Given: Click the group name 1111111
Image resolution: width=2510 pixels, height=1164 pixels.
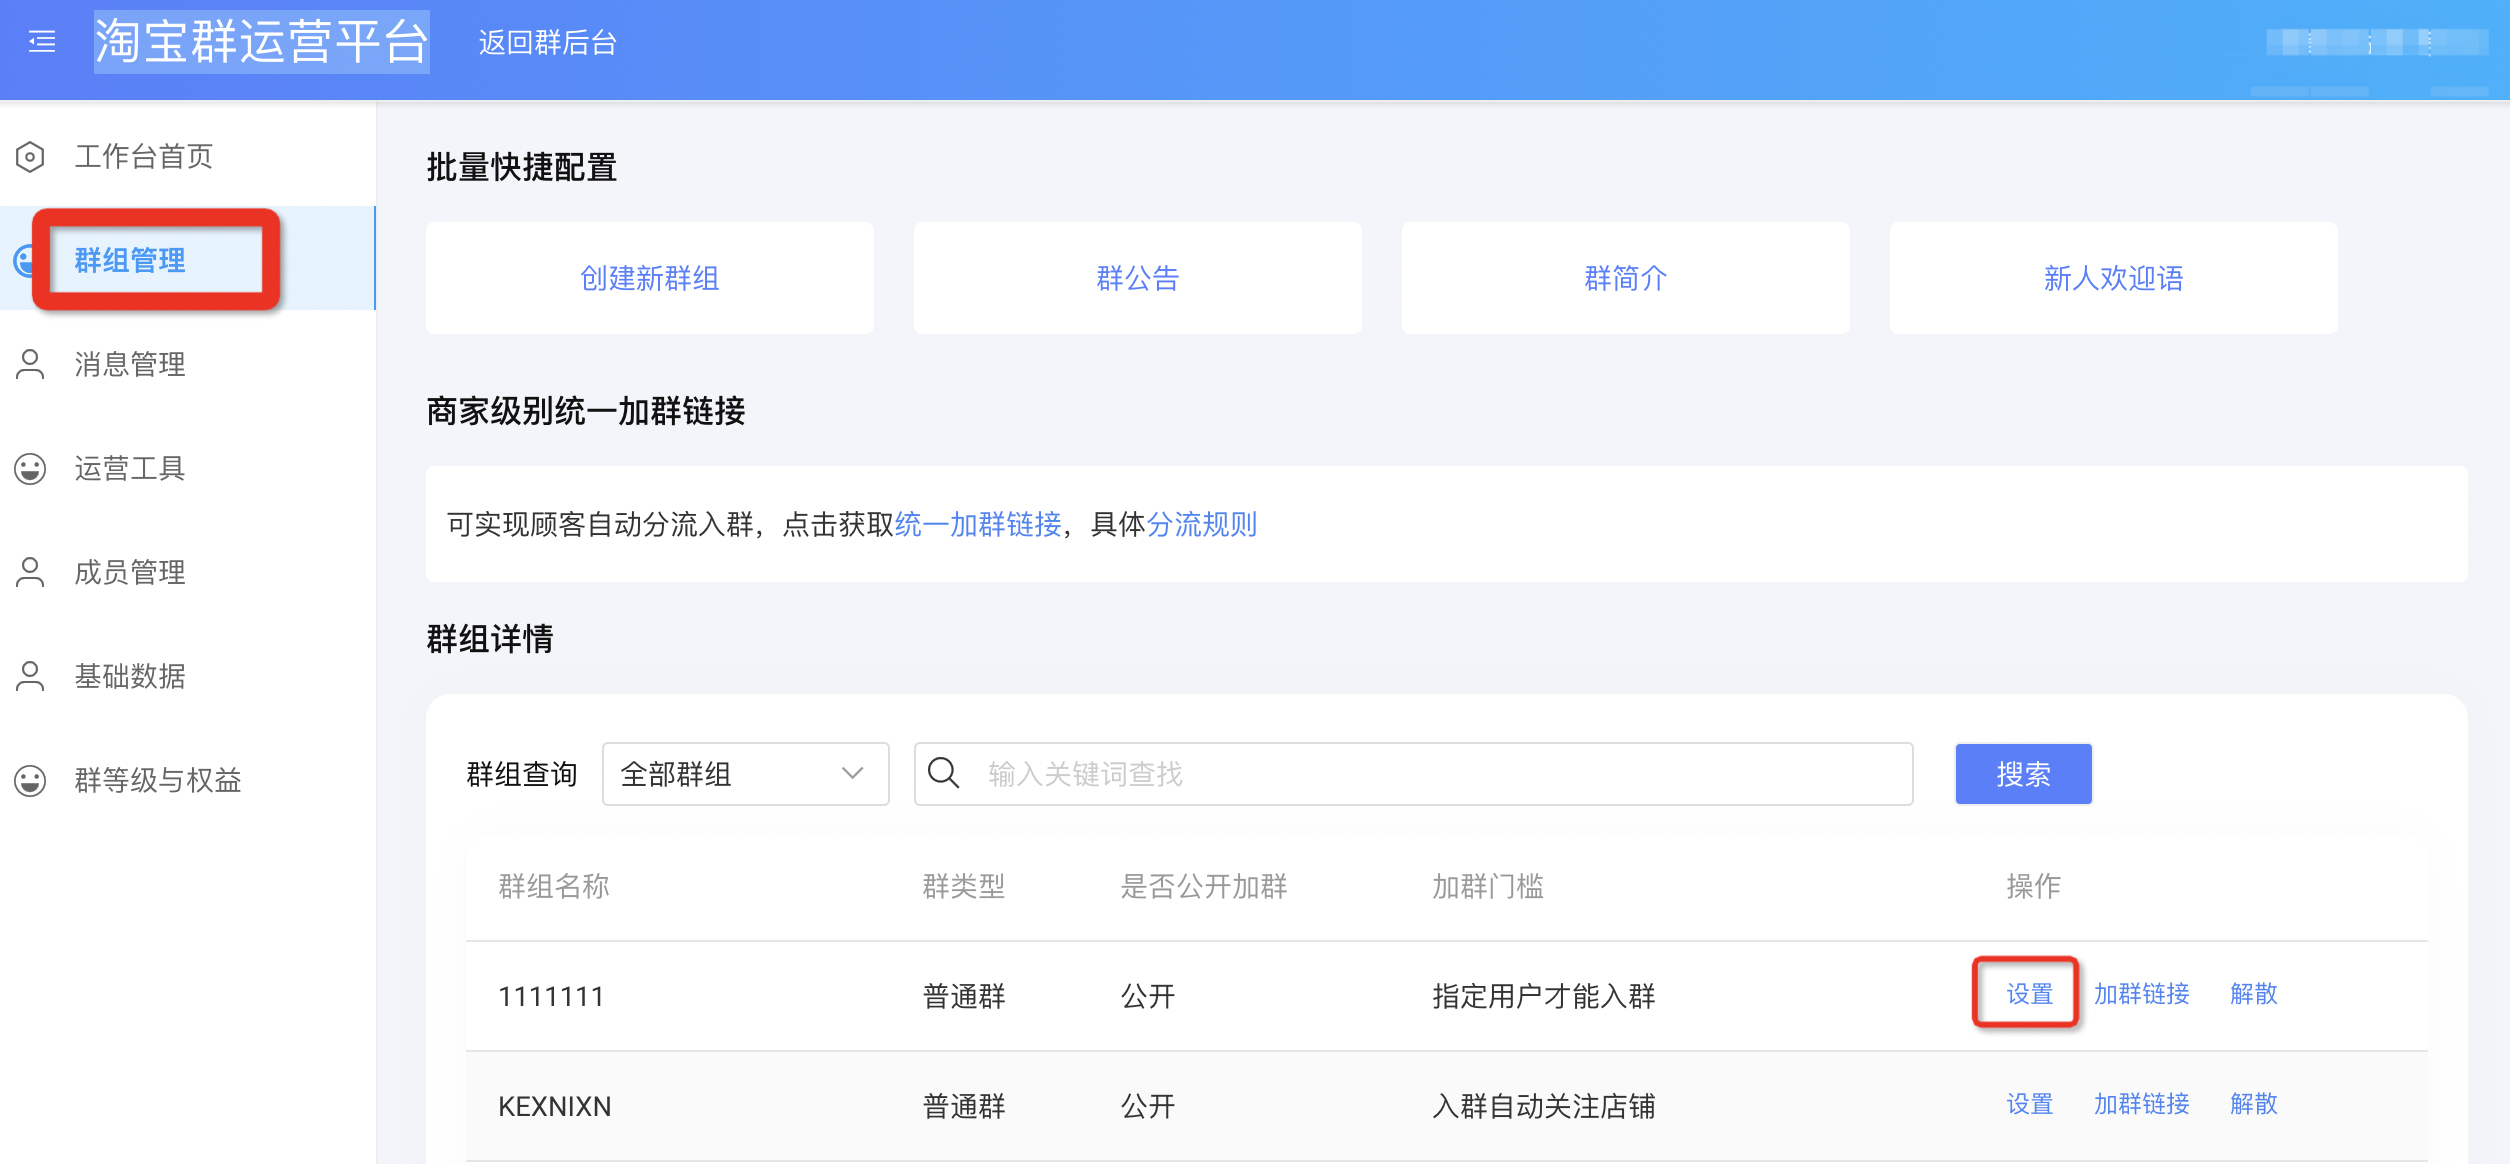Looking at the screenshot, I should click(x=551, y=996).
